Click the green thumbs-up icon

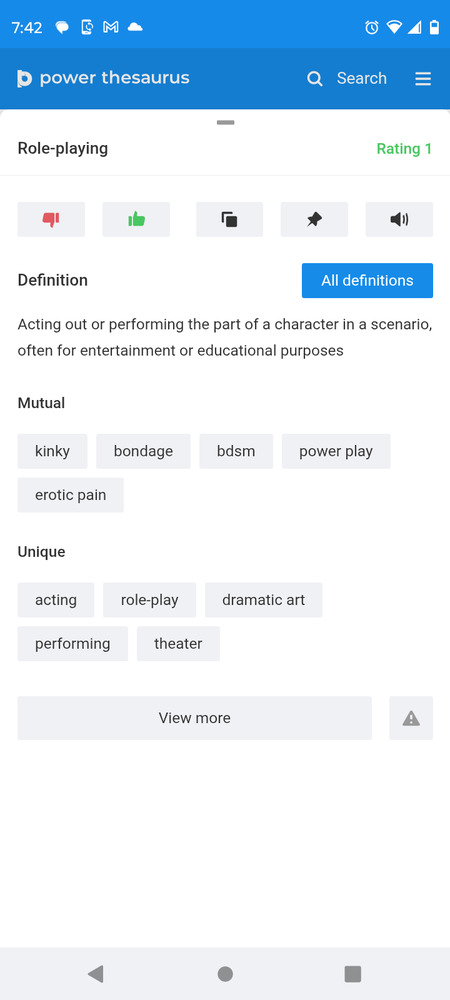(136, 219)
